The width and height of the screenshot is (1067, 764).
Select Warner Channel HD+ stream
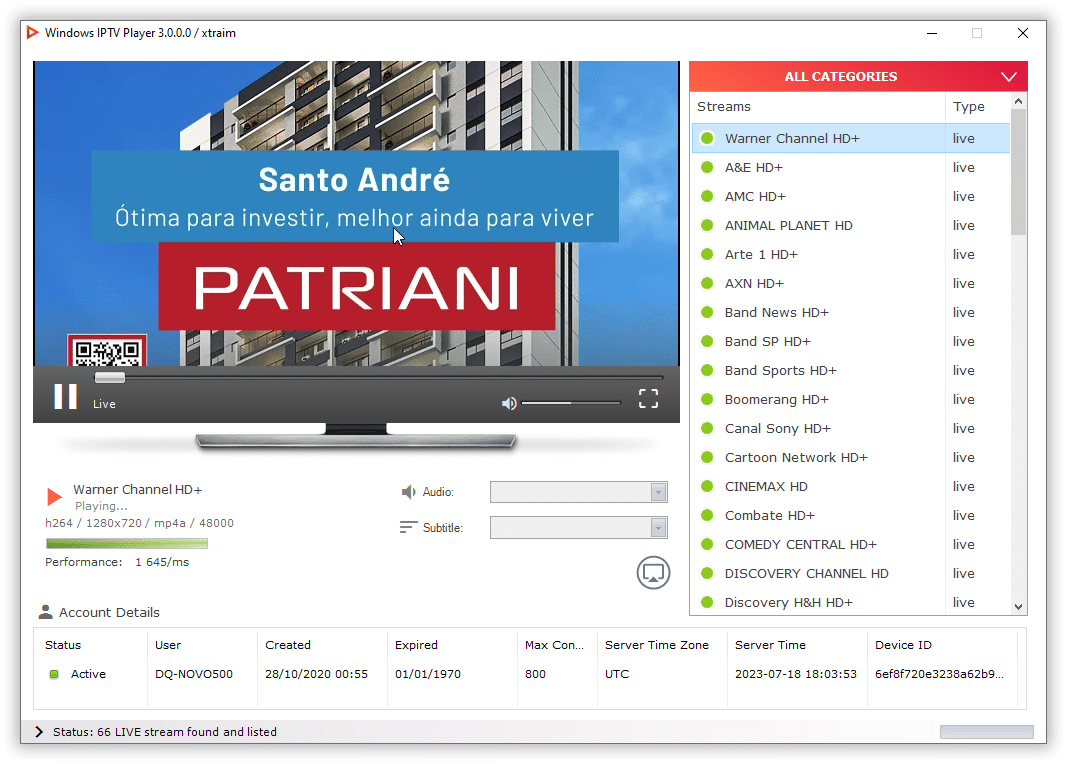(x=851, y=138)
